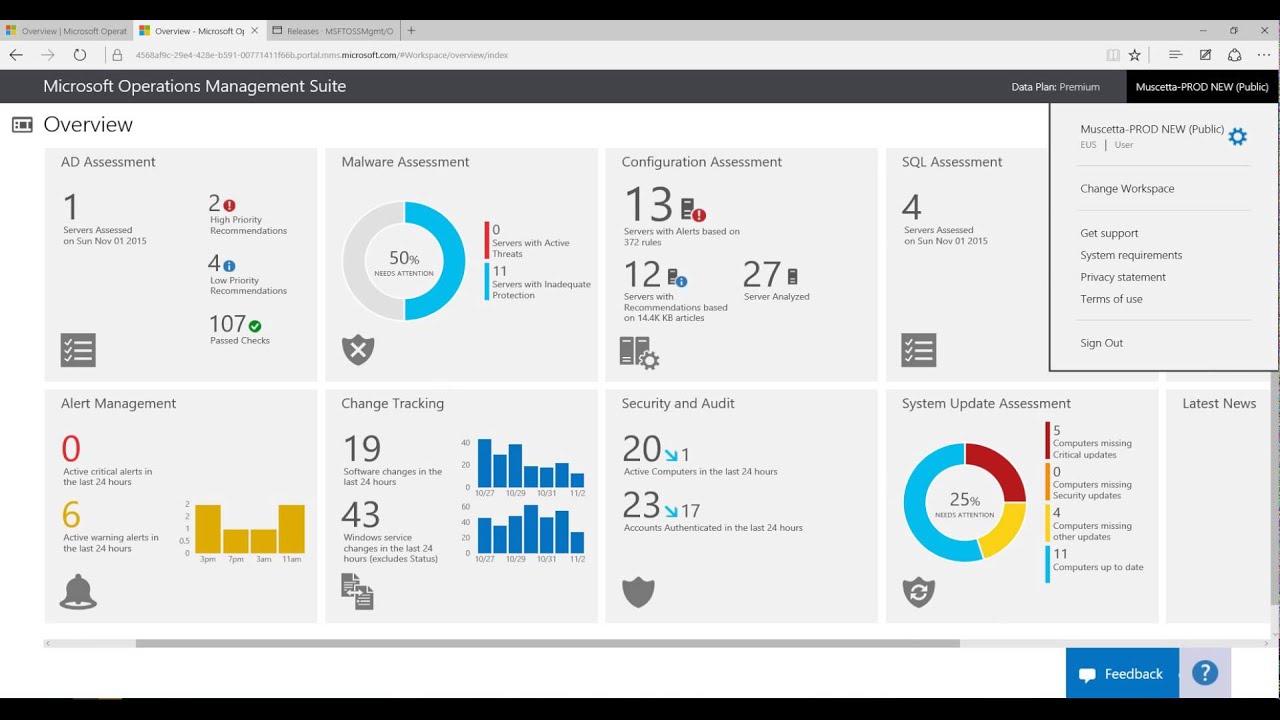1280x720 pixels.
Task: Click the servers with alerts icon
Action: (x=693, y=210)
